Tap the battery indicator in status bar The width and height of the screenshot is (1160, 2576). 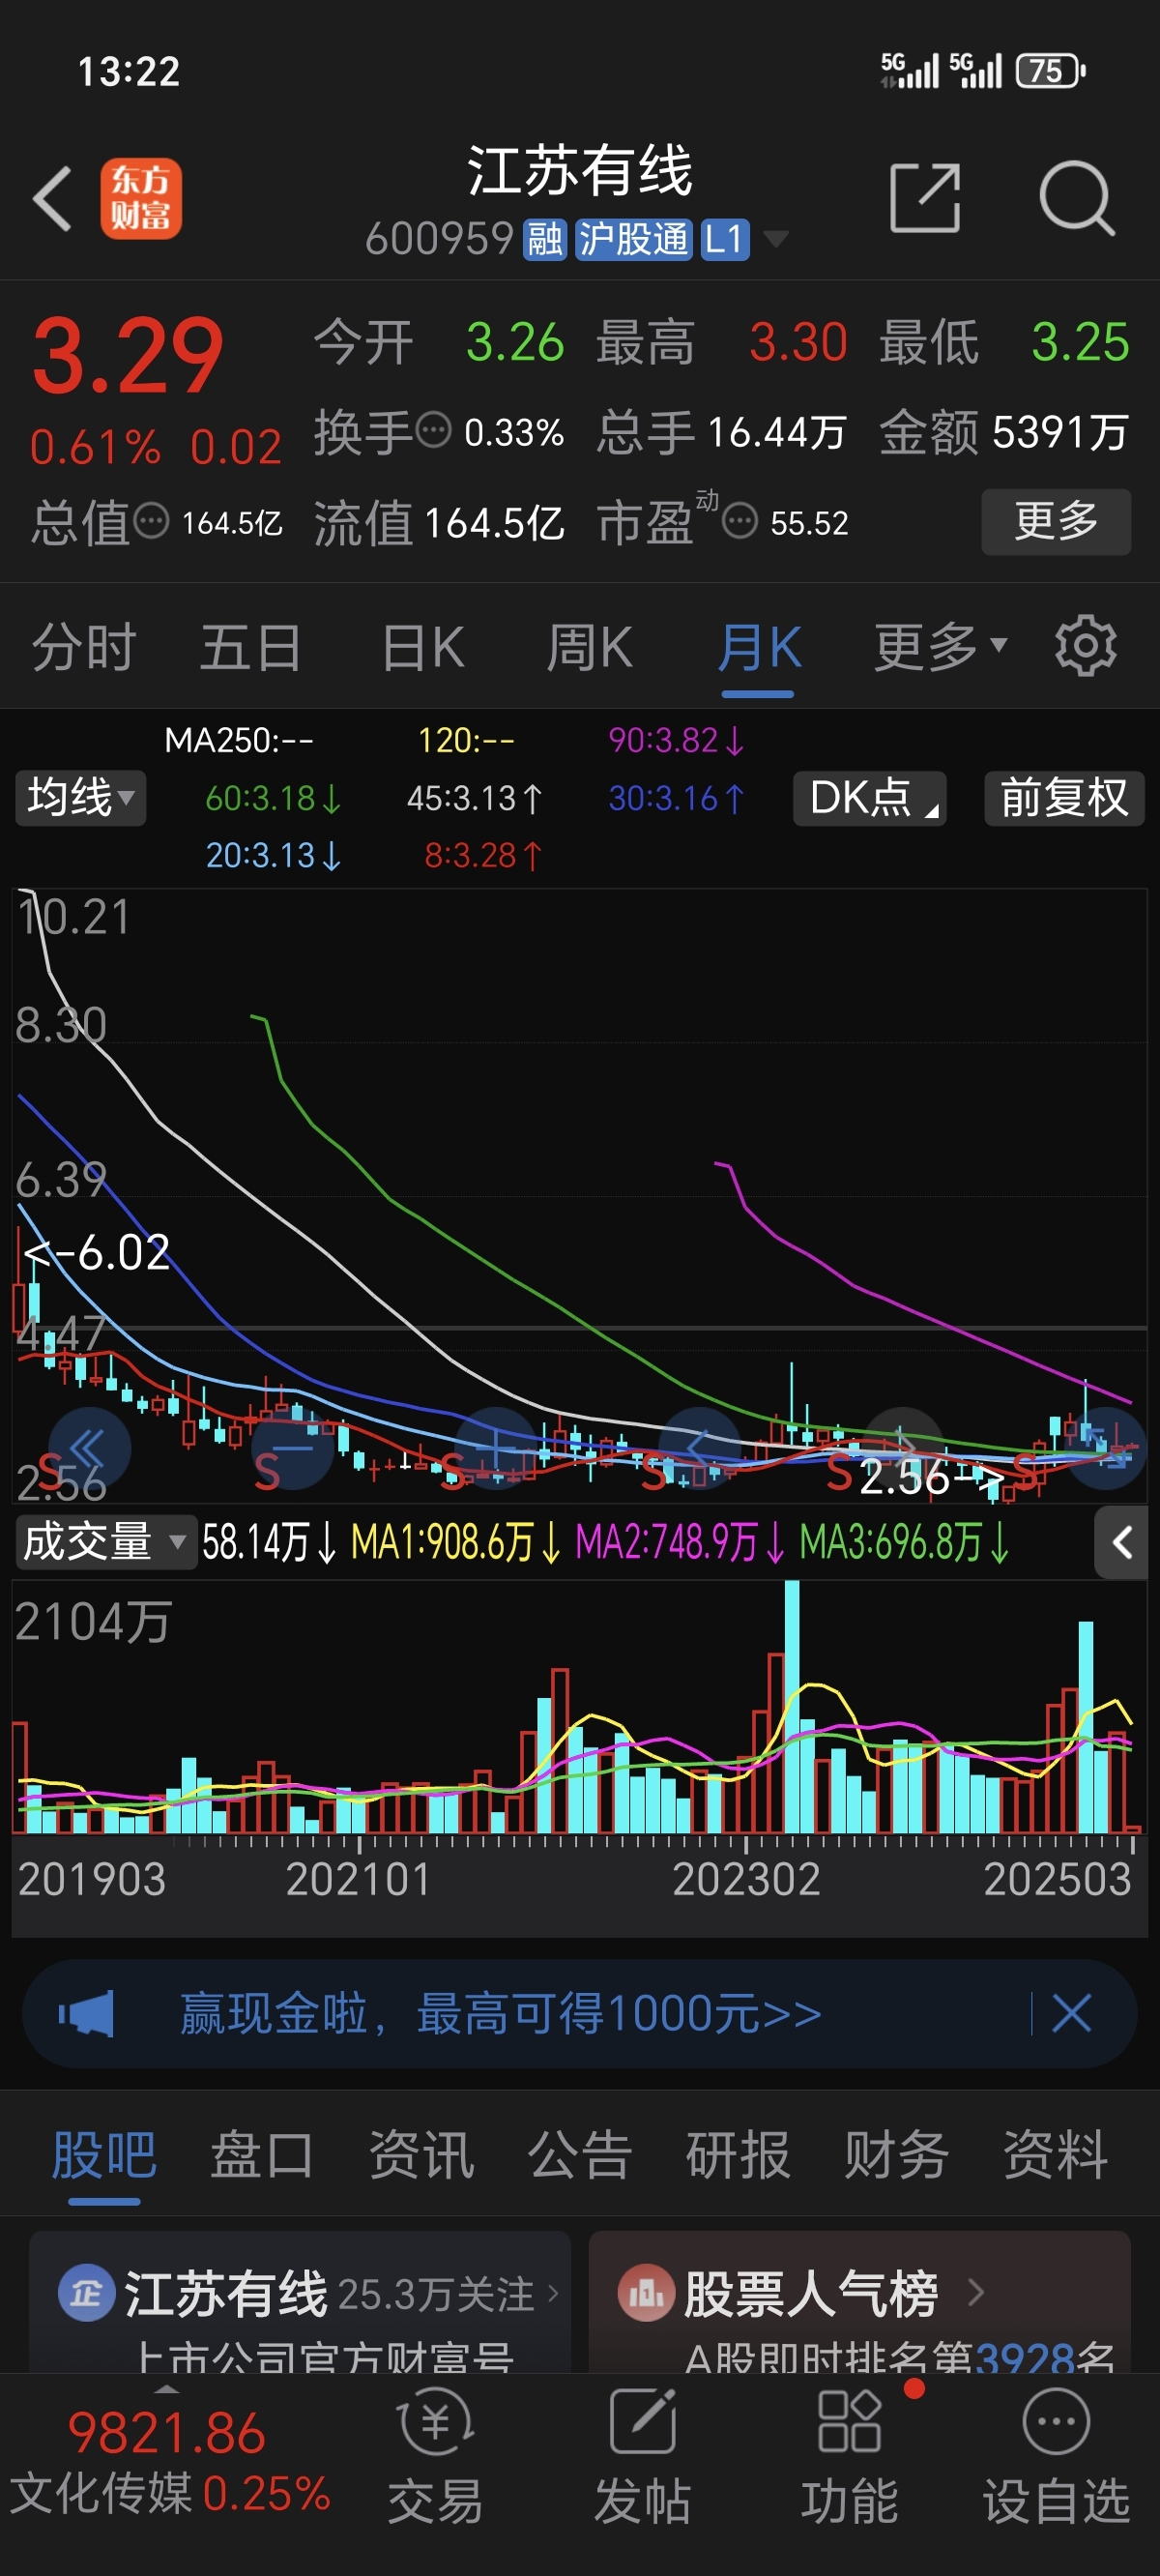point(1050,71)
